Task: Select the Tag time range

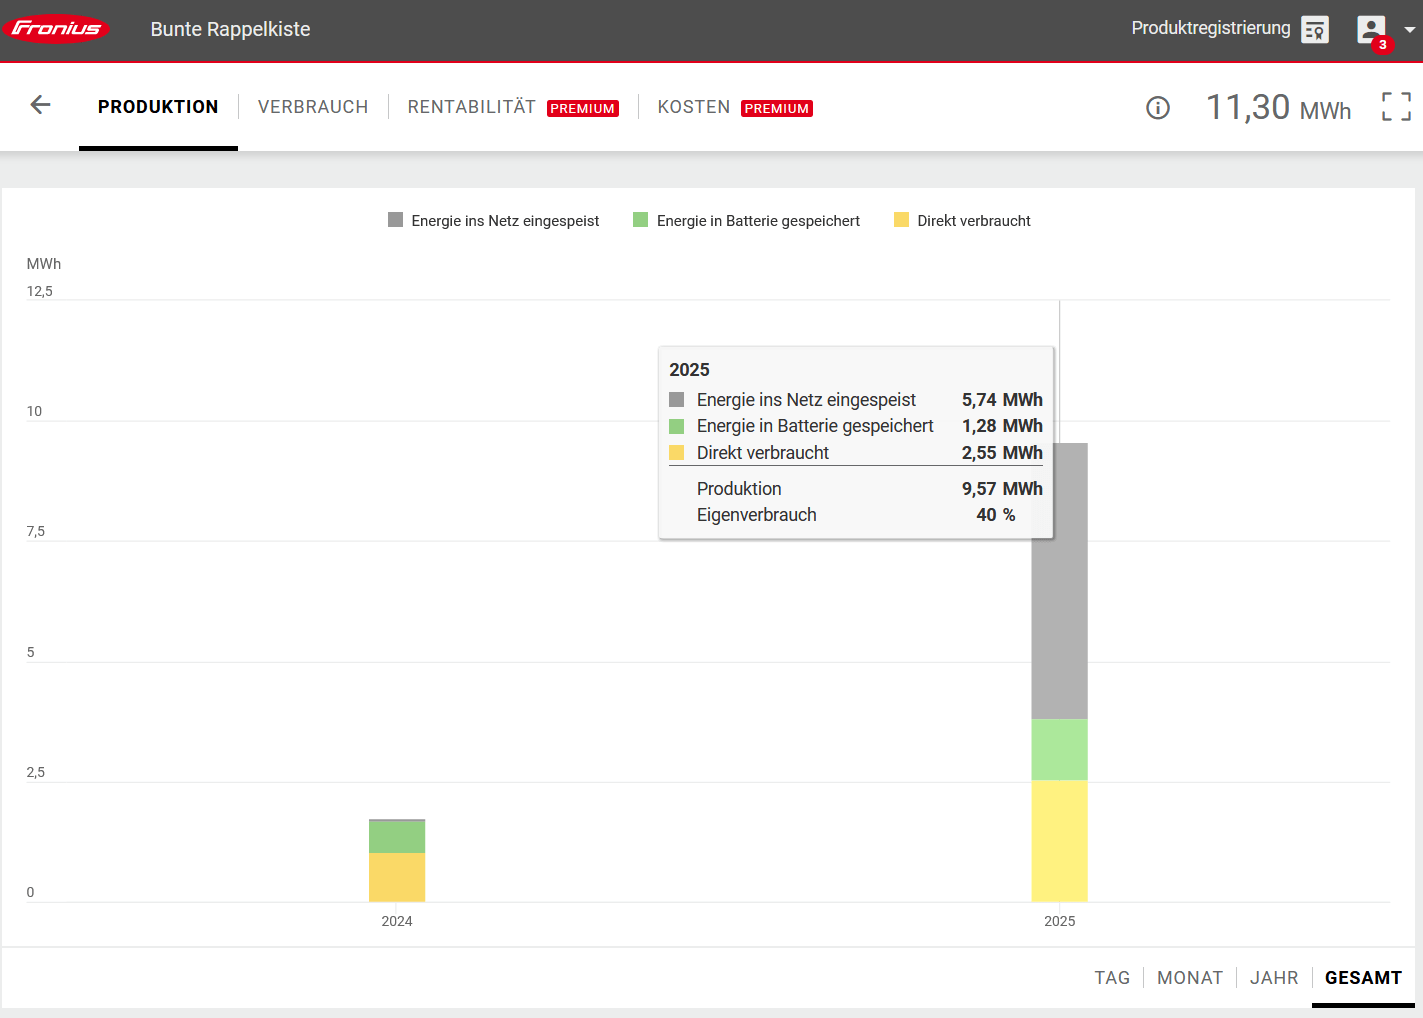Action: pos(1111,978)
